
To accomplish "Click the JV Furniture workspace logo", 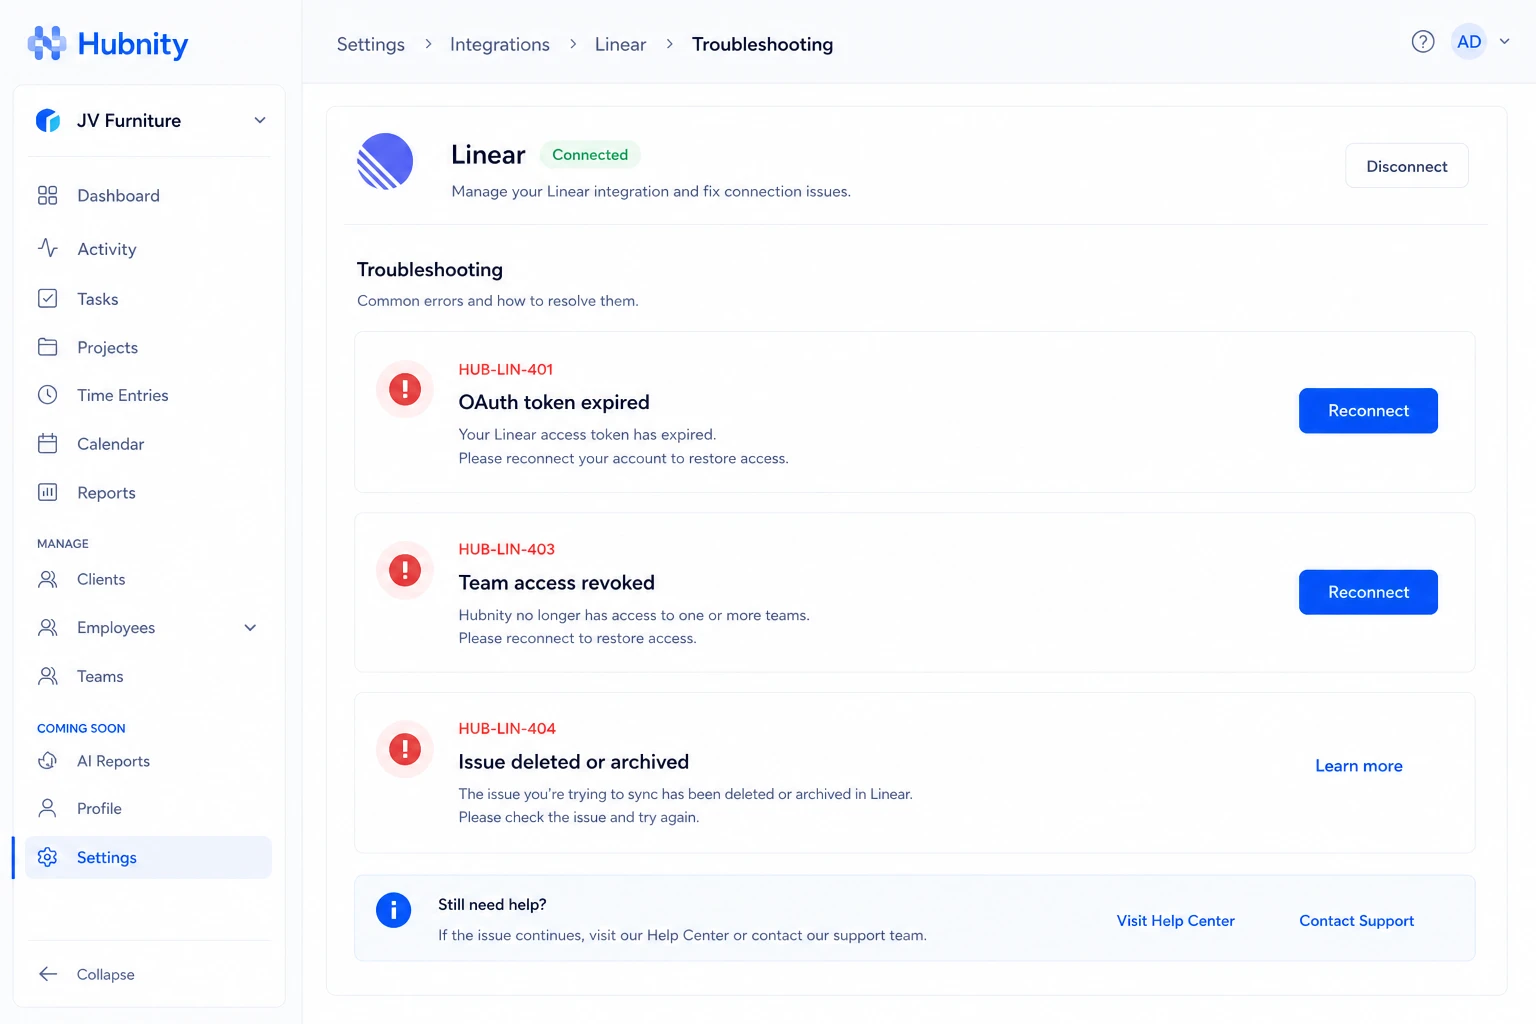I will coord(48,120).
